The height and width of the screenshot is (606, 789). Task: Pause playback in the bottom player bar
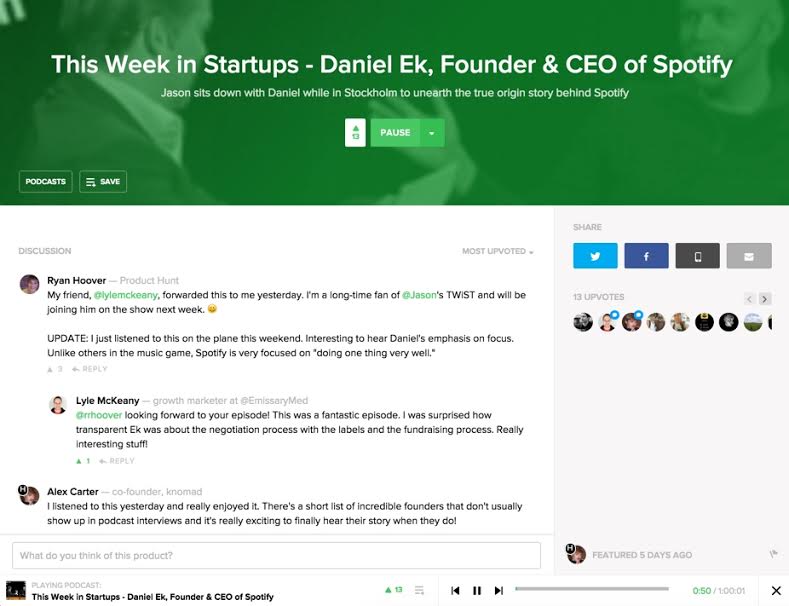[x=477, y=591]
